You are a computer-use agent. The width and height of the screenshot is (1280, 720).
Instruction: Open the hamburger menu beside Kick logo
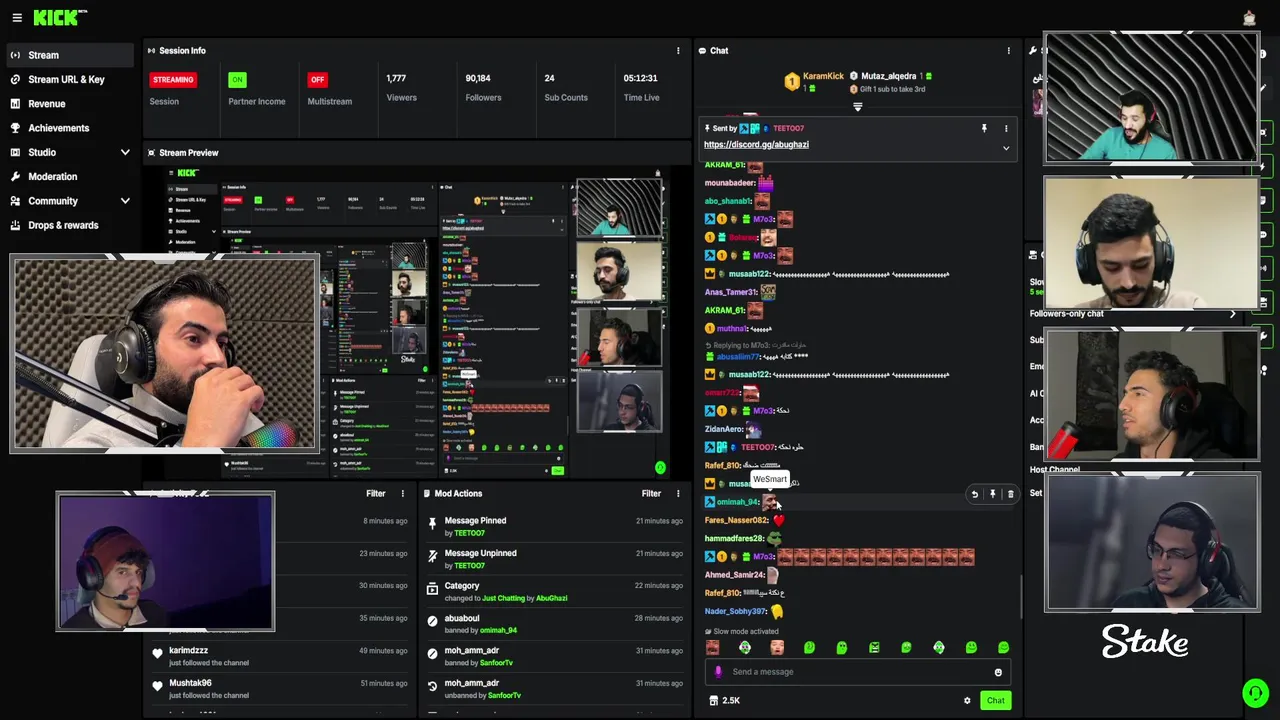click(17, 17)
